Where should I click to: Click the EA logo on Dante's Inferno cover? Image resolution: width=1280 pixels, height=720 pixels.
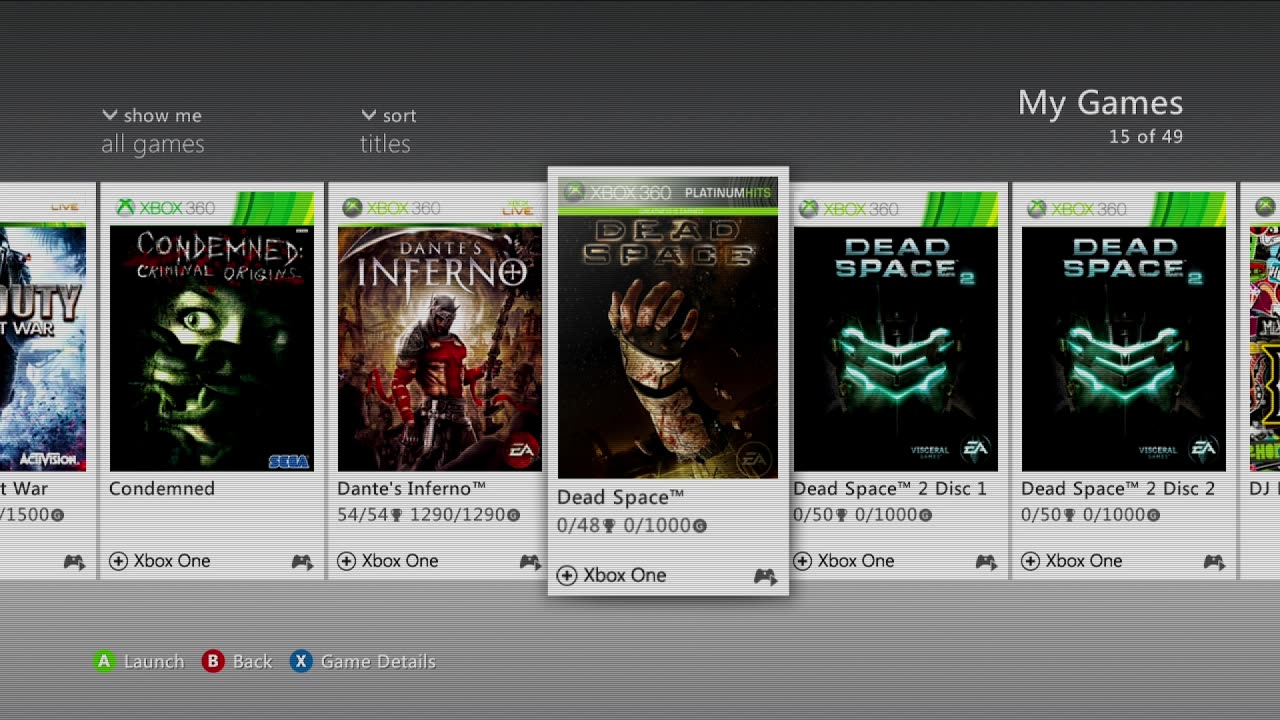pos(521,451)
